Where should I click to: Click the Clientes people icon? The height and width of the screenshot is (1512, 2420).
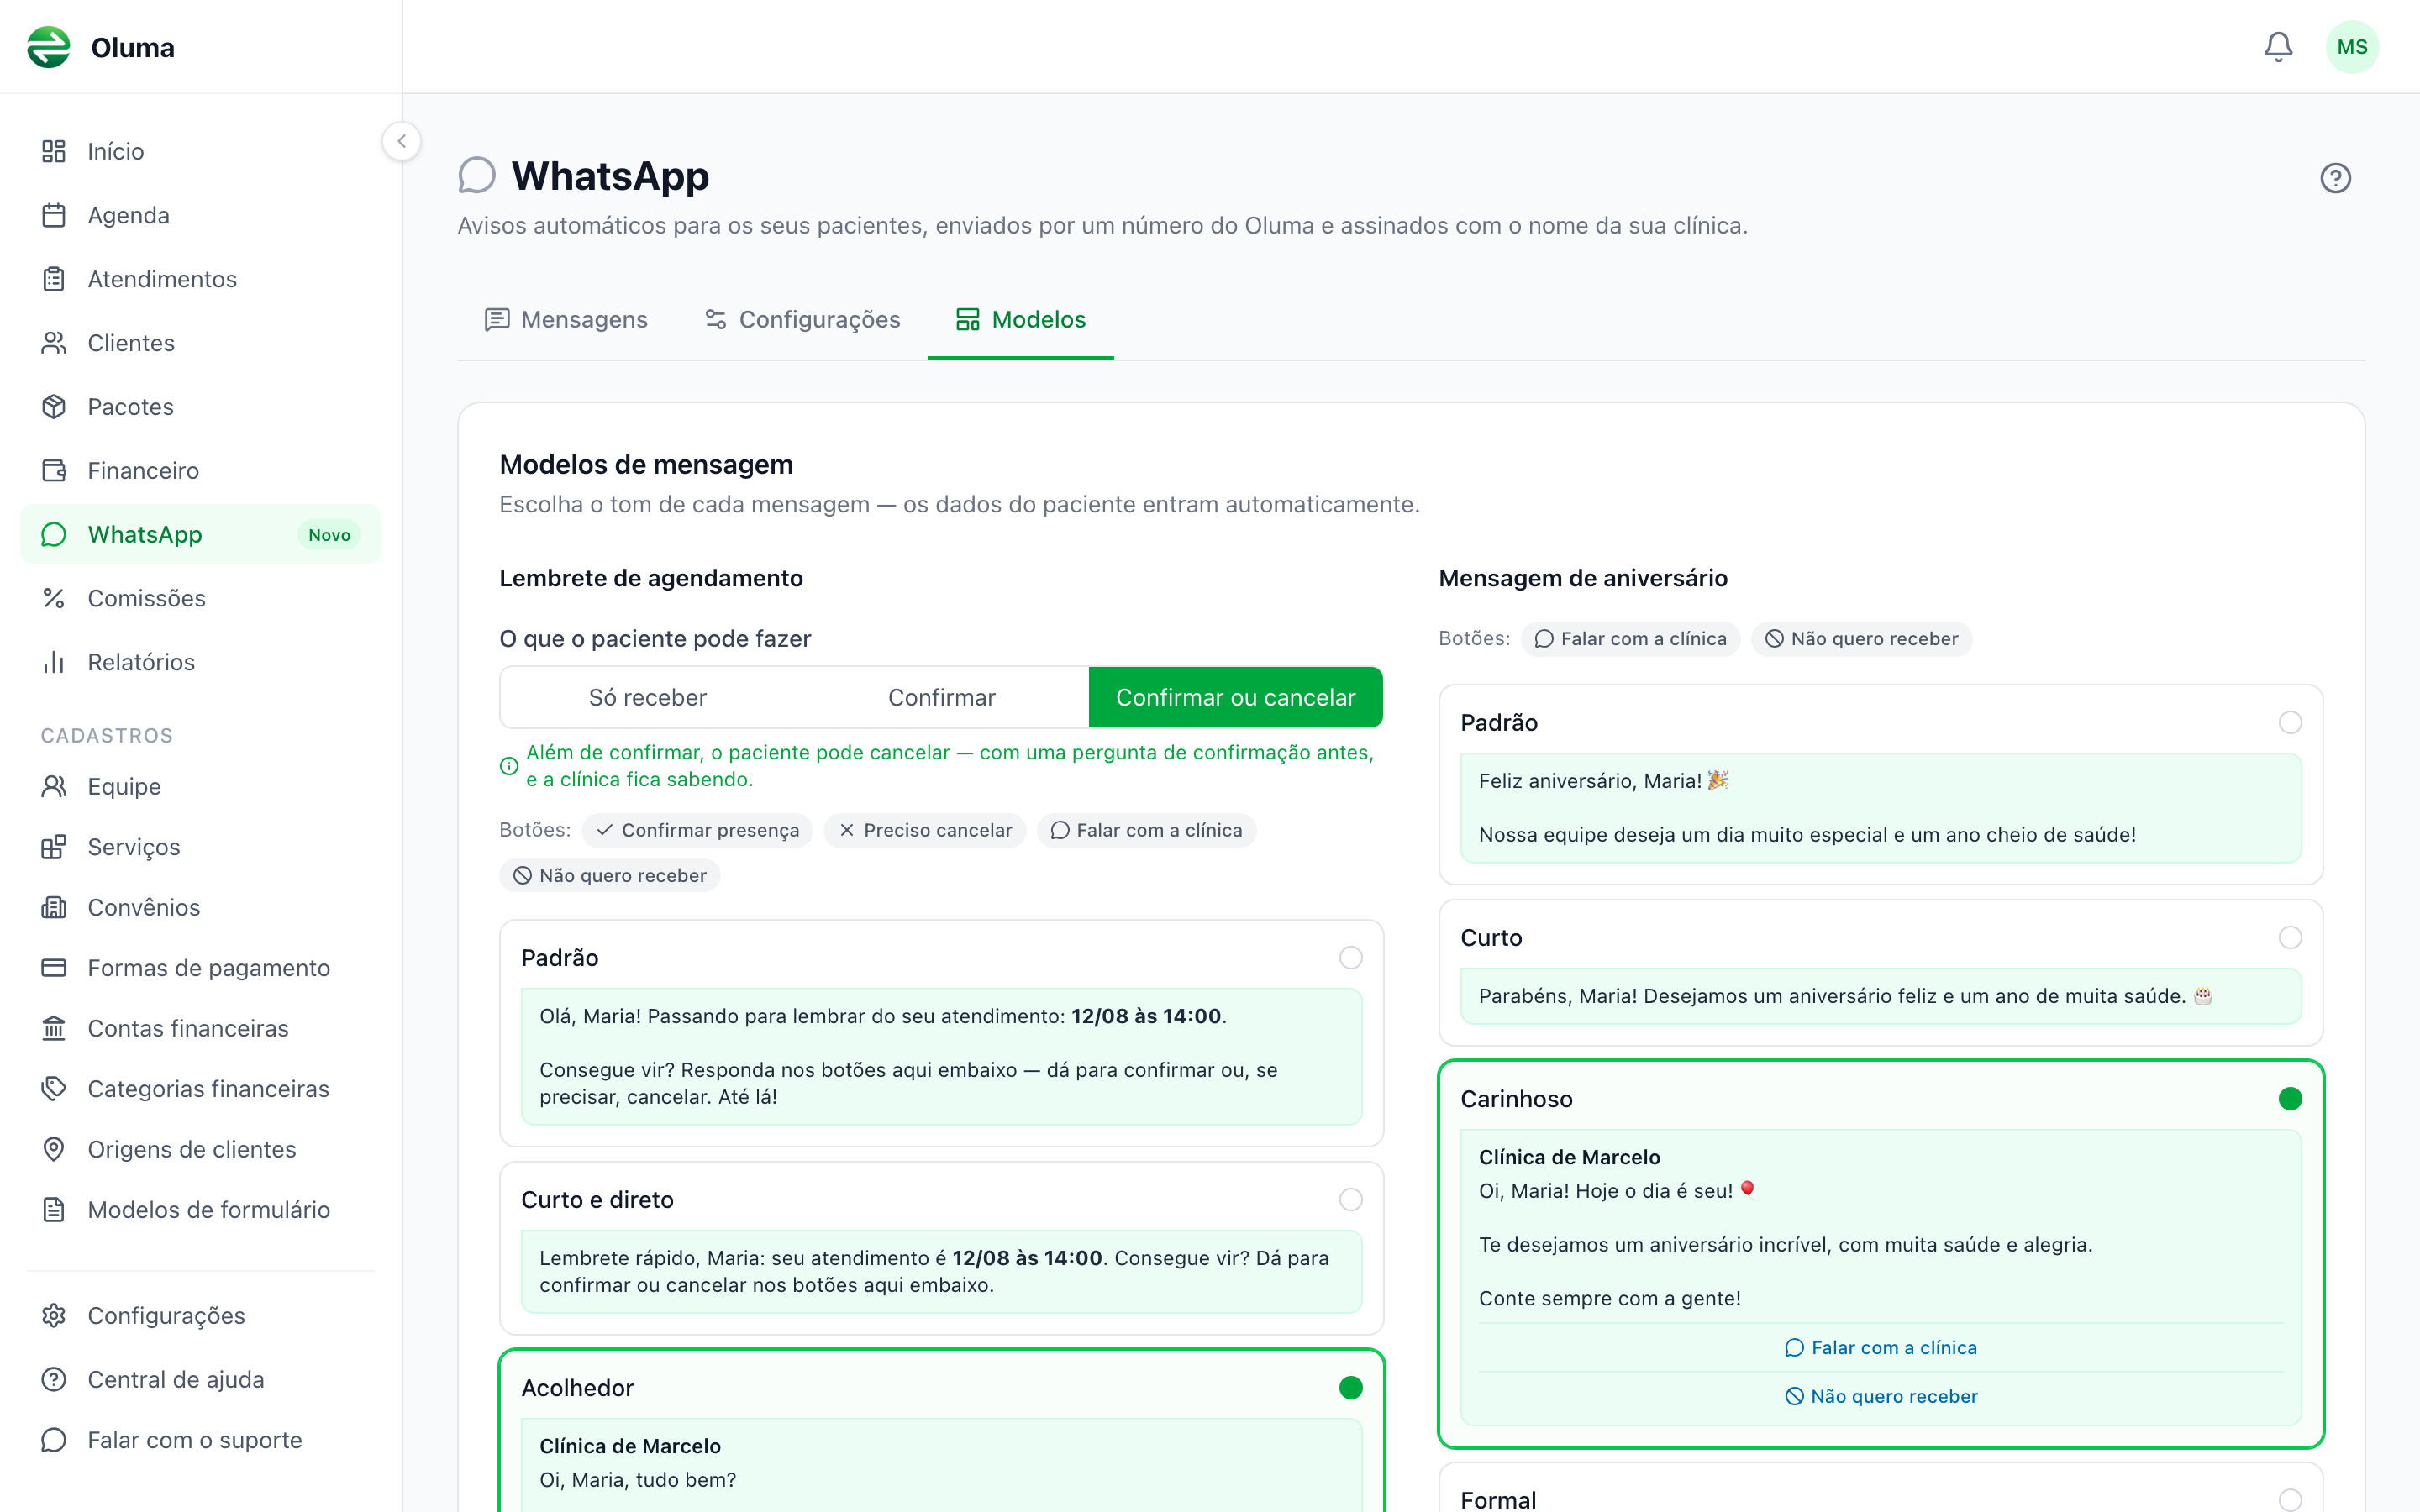(54, 343)
